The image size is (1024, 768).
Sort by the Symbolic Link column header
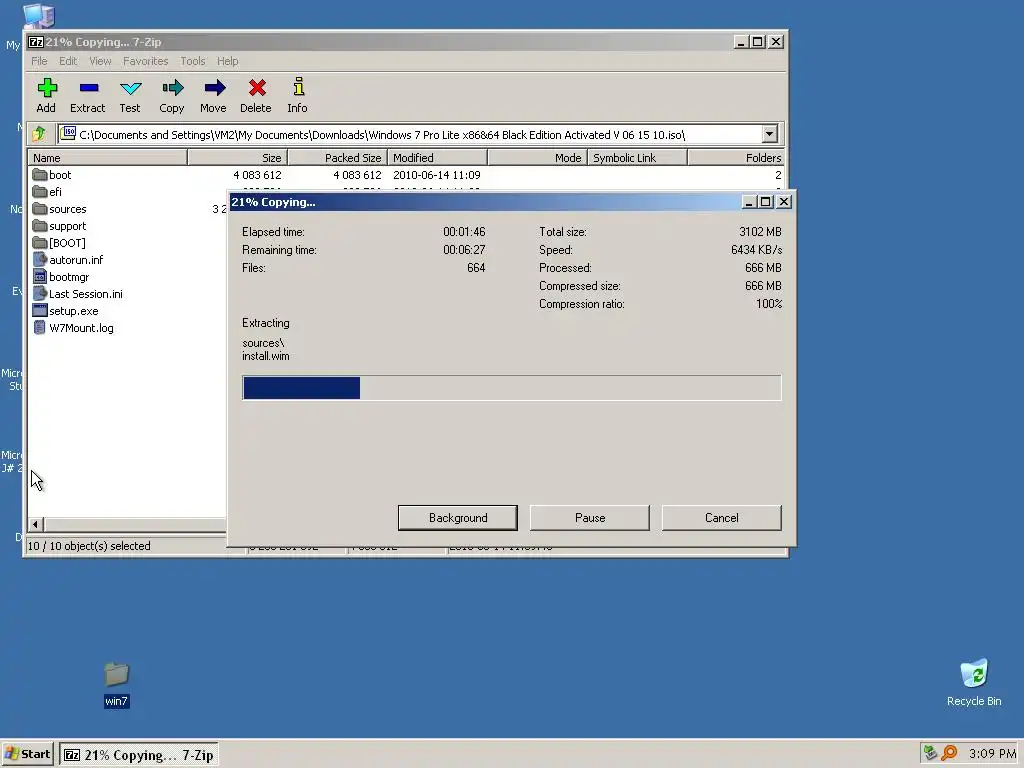coord(637,157)
